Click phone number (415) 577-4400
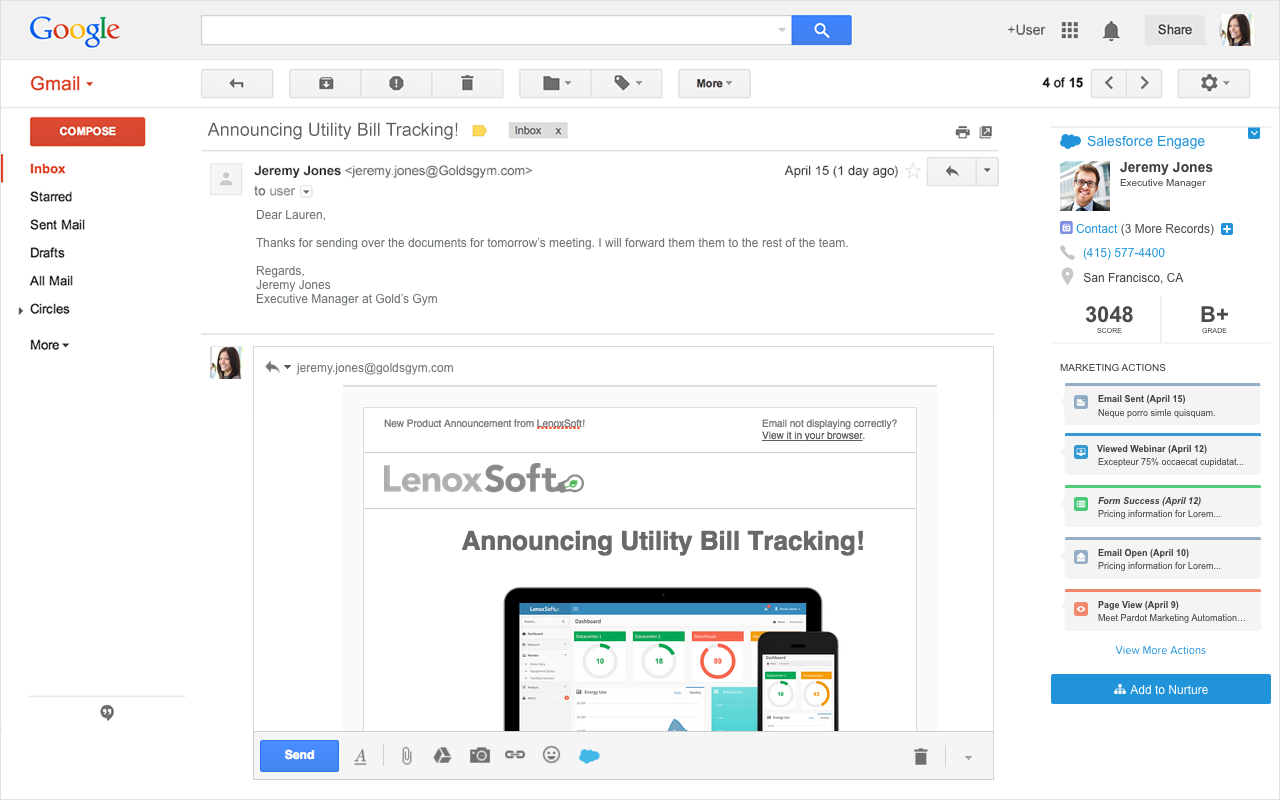1280x800 pixels. tap(1124, 253)
